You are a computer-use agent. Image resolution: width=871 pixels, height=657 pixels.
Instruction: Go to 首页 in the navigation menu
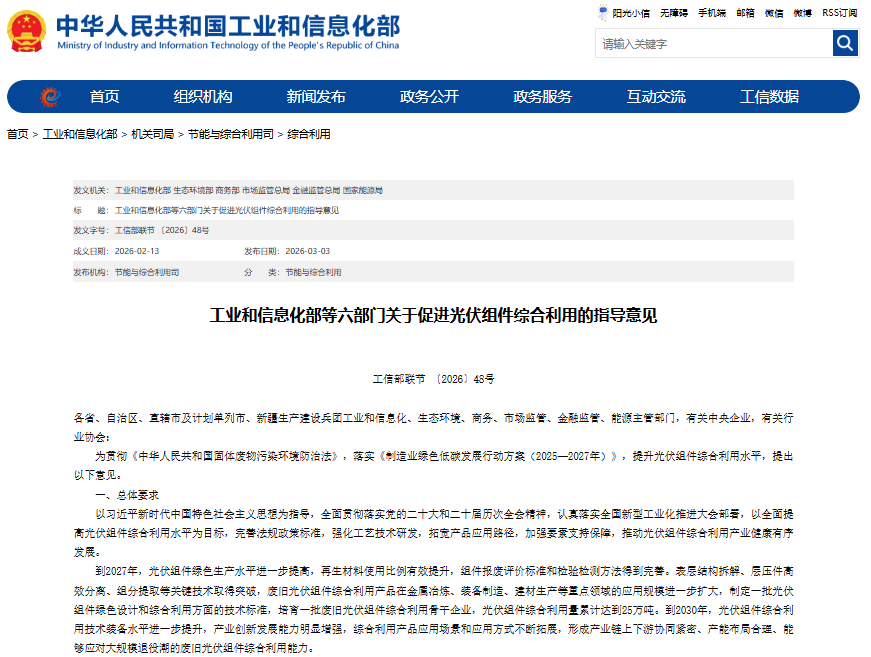[105, 96]
